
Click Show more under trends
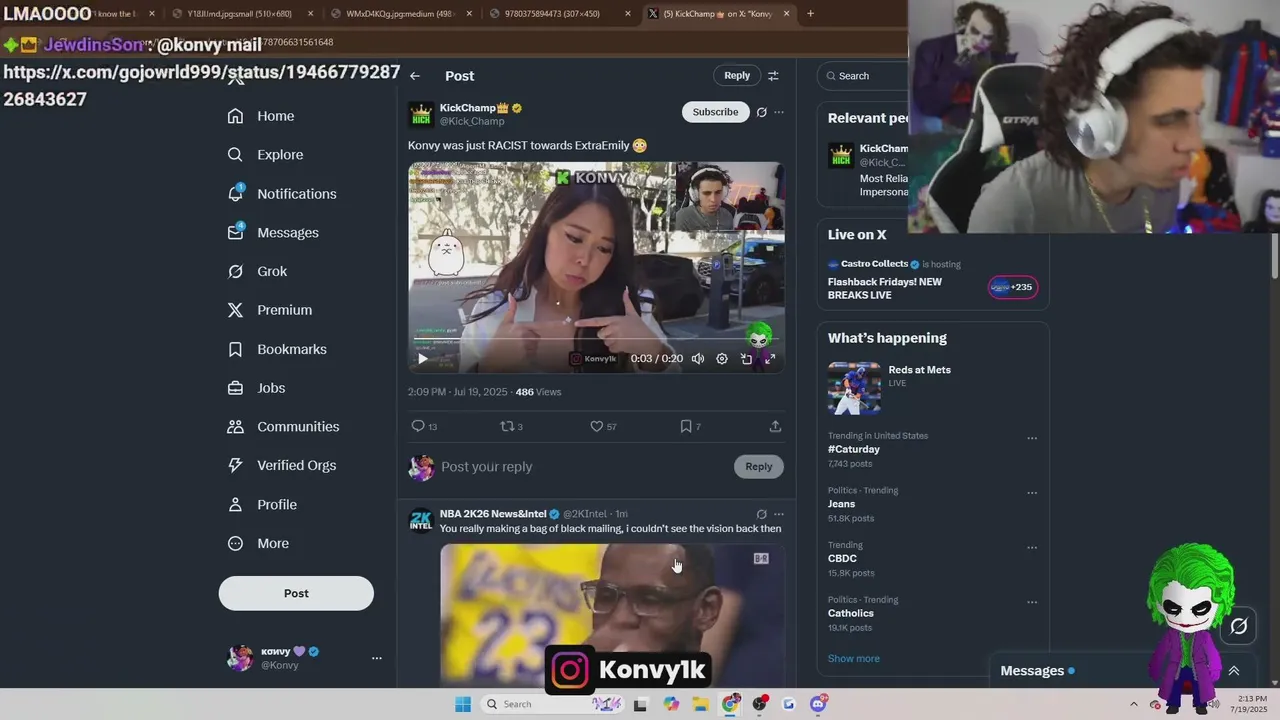(x=854, y=658)
